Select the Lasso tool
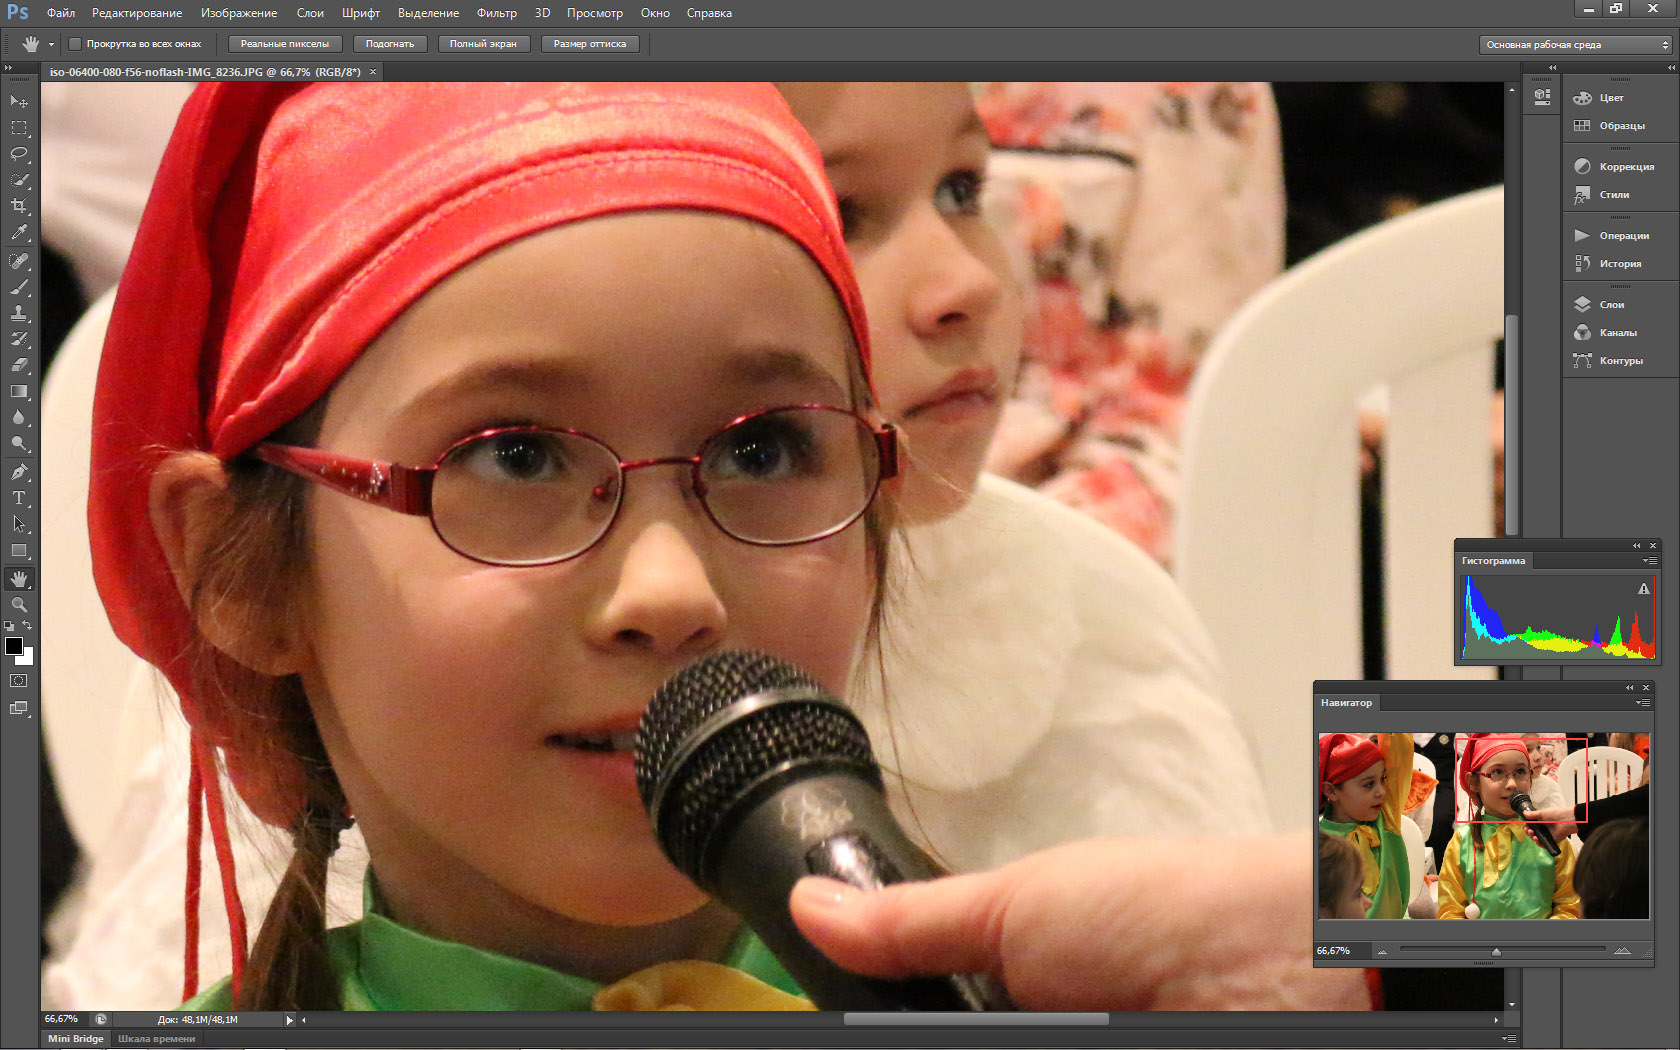This screenshot has width=1680, height=1050. 19,154
